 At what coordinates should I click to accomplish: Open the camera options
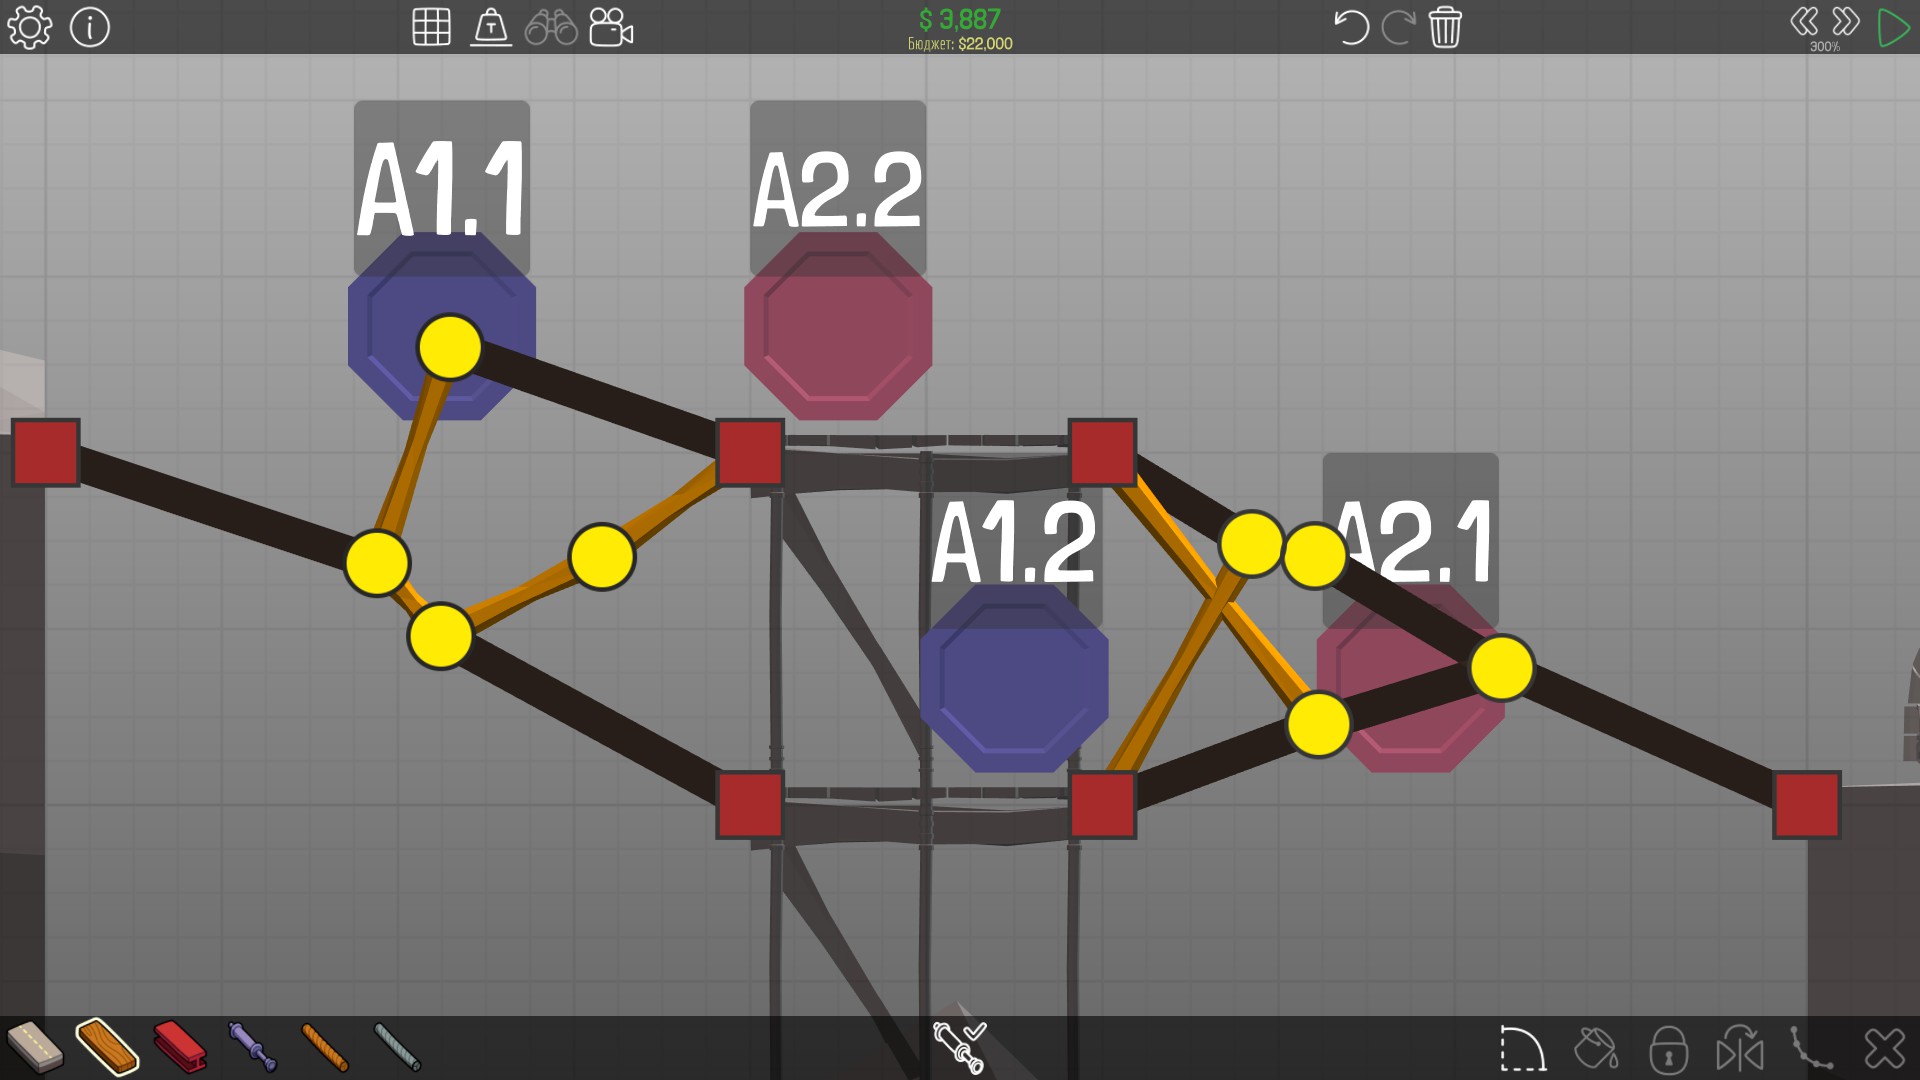click(x=611, y=27)
